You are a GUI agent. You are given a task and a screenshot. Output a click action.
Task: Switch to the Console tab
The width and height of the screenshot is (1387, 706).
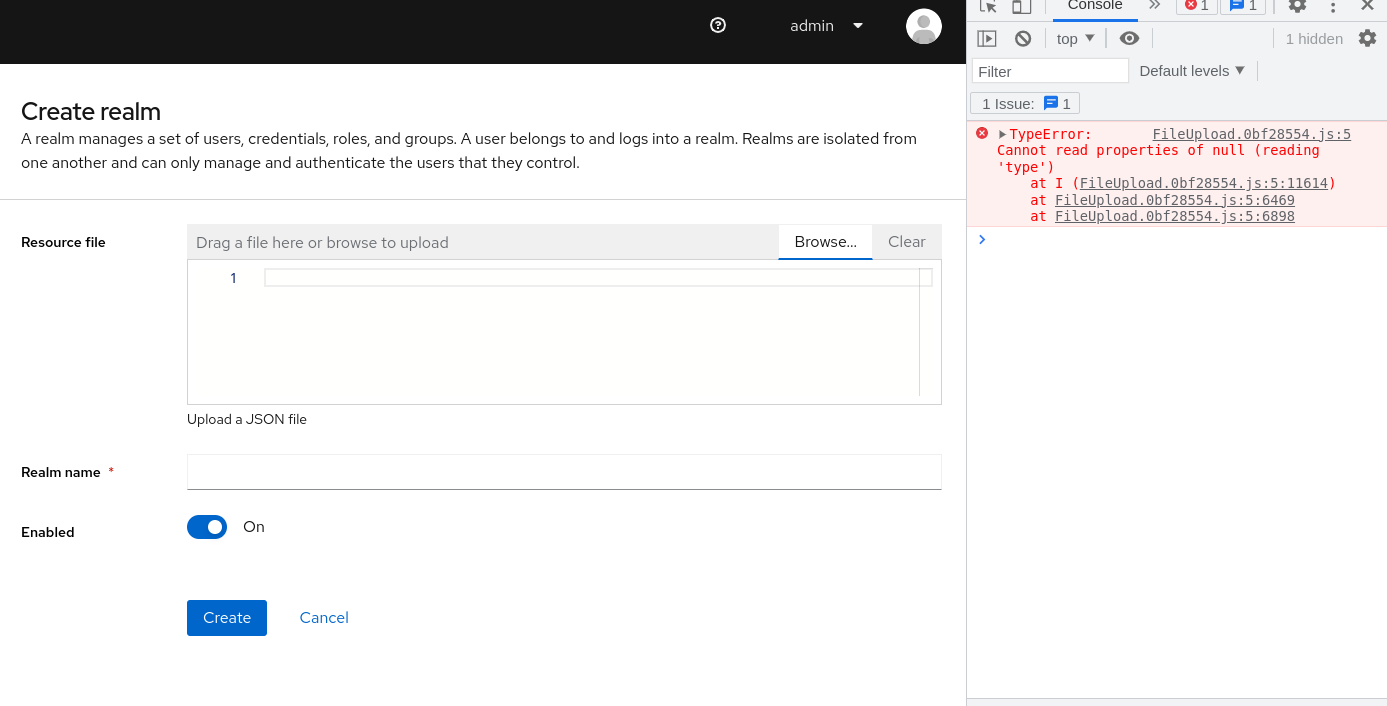coord(1094,7)
